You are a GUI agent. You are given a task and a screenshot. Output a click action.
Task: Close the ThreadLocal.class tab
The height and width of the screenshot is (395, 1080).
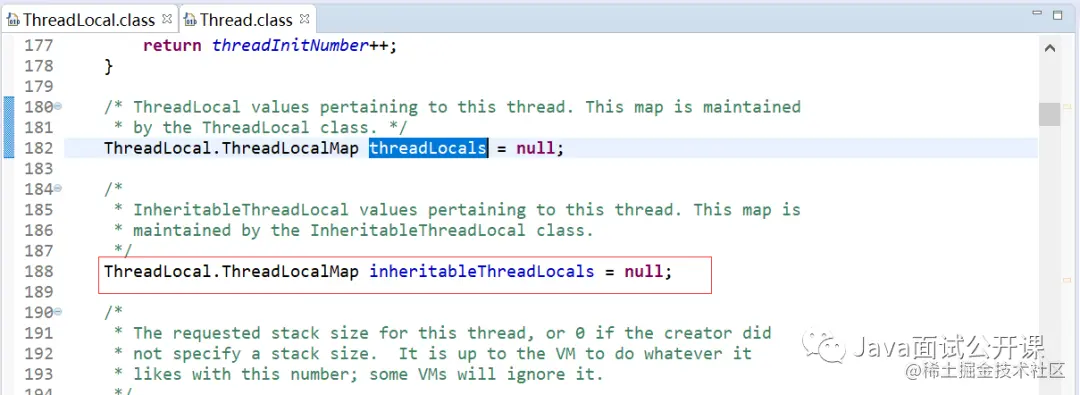click(167, 18)
